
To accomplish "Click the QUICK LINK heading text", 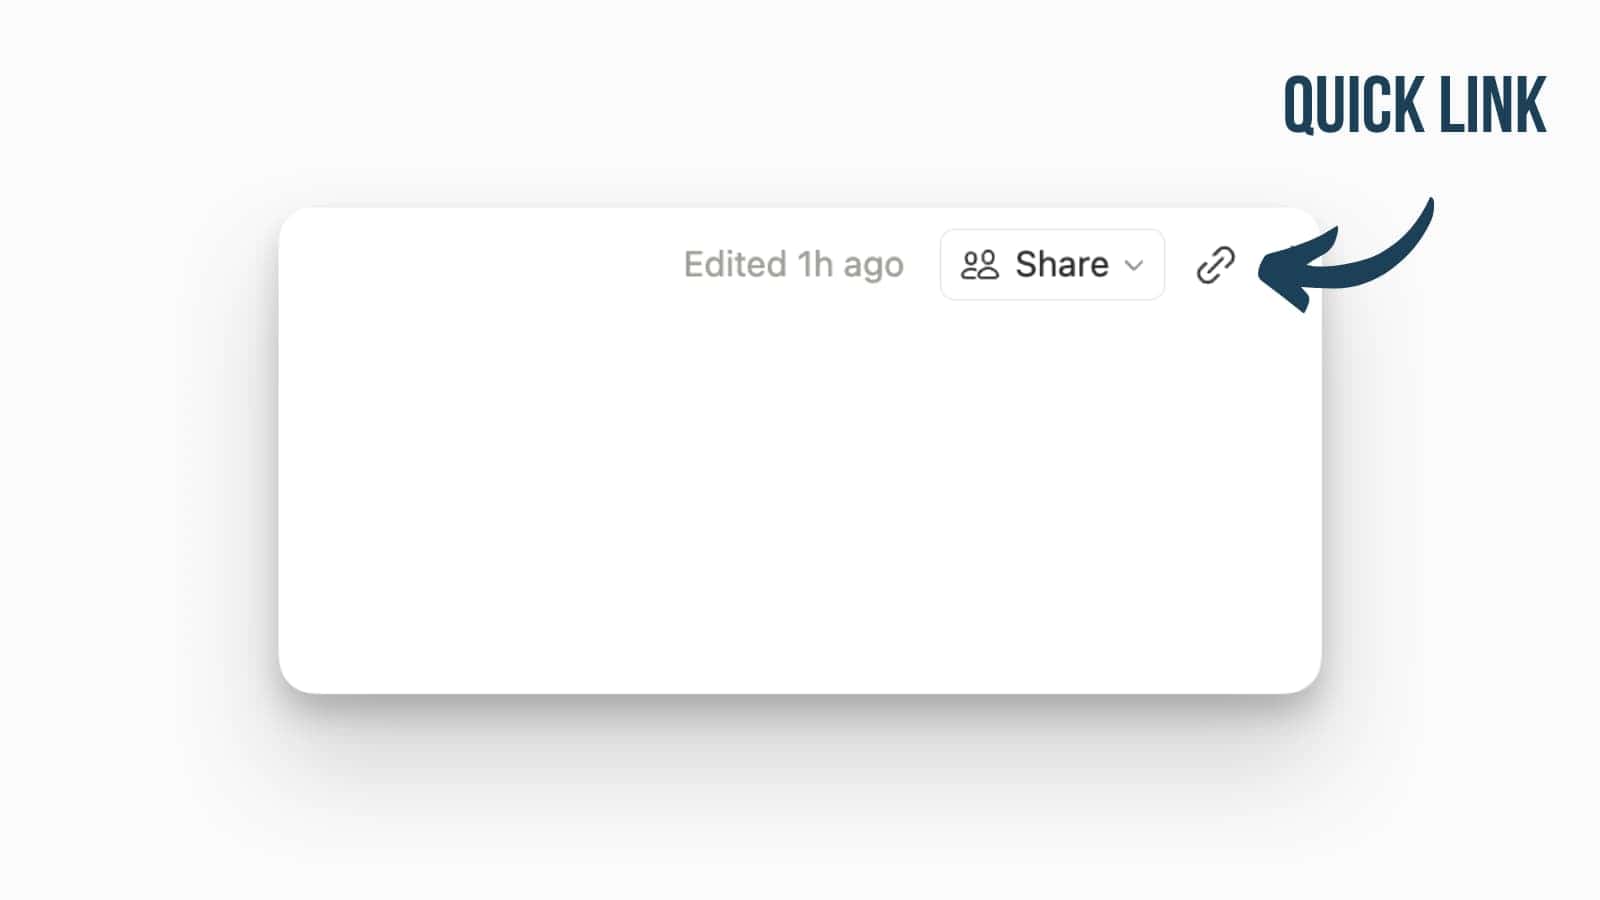I will [1413, 103].
